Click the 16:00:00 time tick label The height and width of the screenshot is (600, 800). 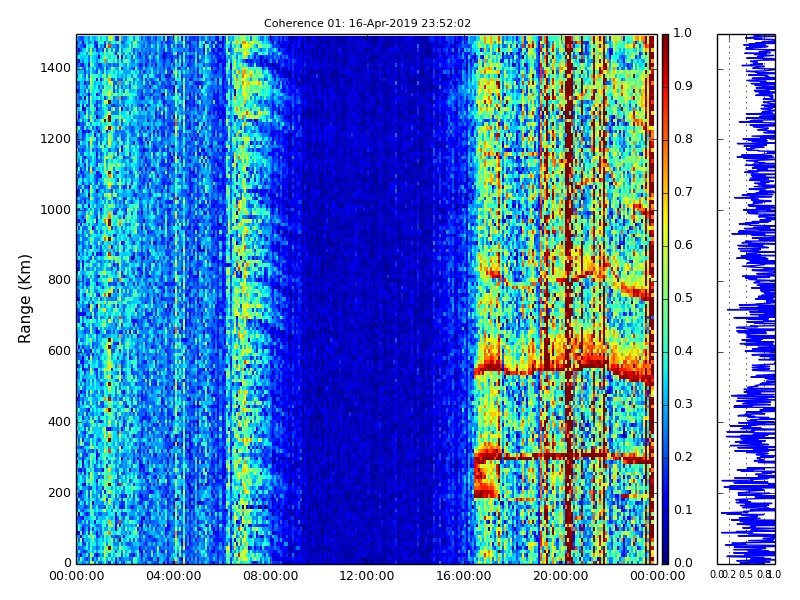464,576
